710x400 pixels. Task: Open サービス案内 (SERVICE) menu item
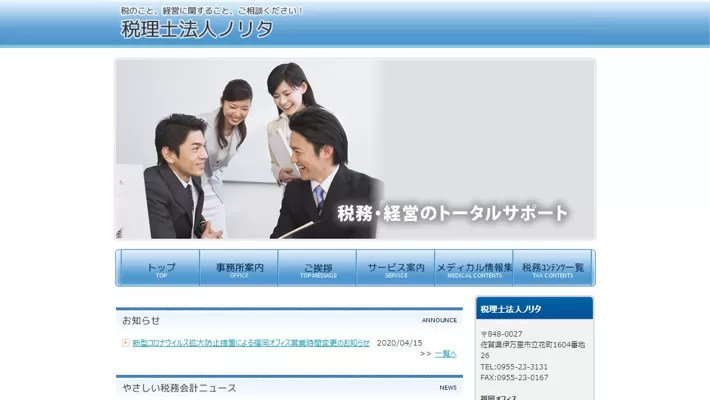[x=396, y=268]
